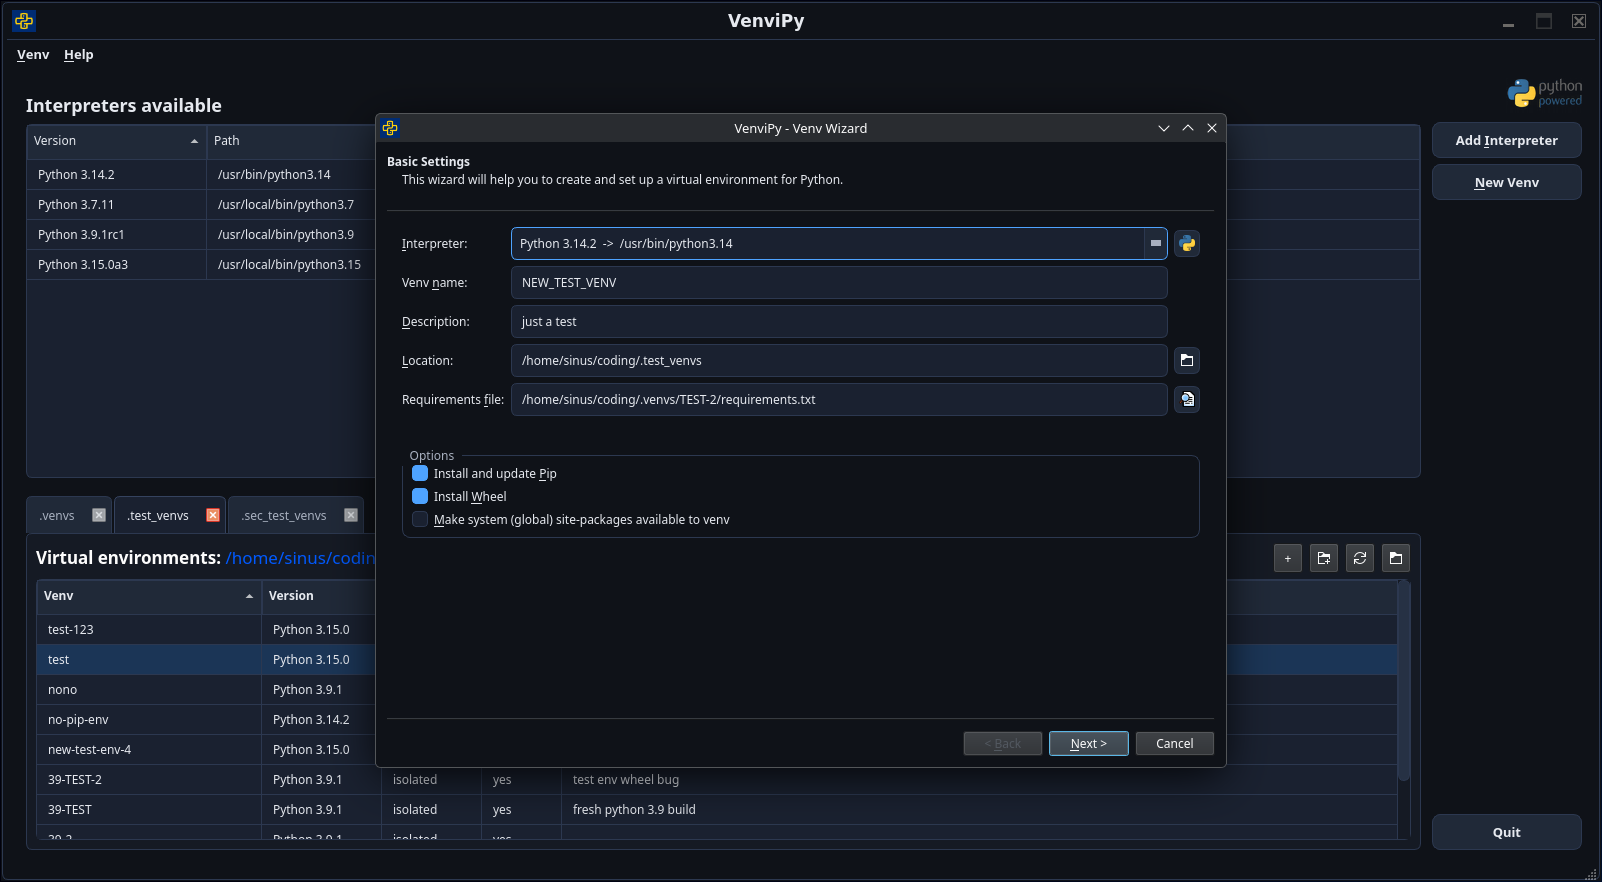The image size is (1602, 882).
Task: Click the refresh venv list icon
Action: point(1360,558)
